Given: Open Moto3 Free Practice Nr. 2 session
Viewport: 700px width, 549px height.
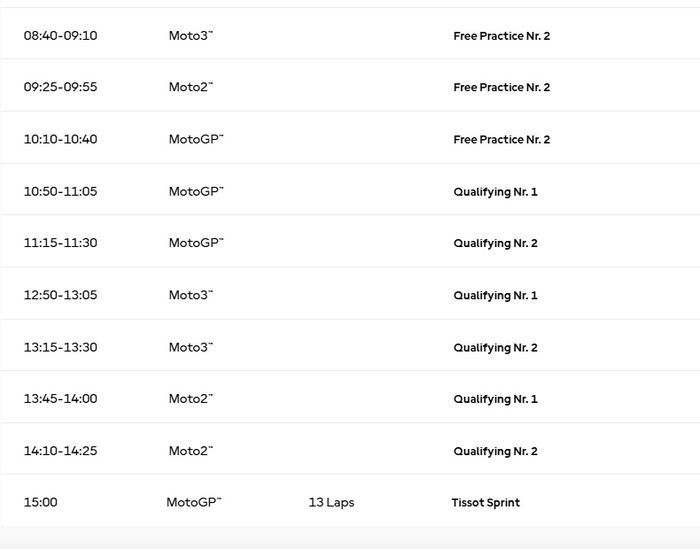Looking at the screenshot, I should tap(501, 36).
